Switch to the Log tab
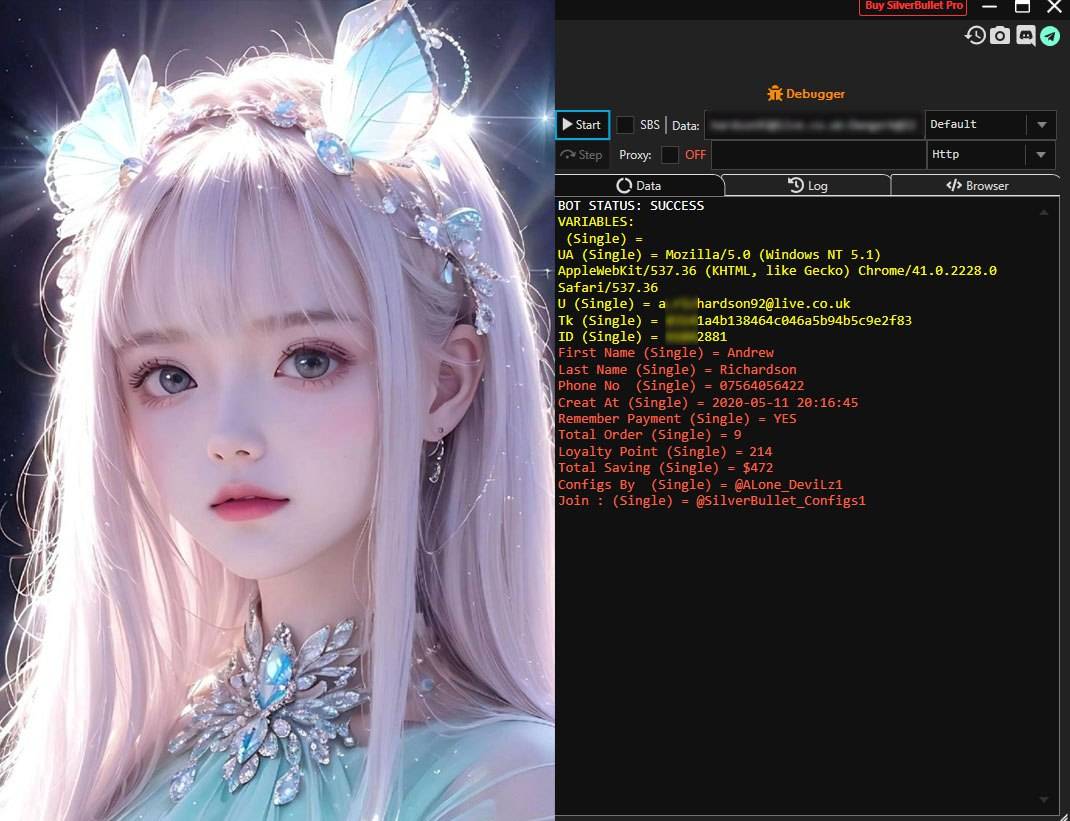This screenshot has width=1070, height=821. pos(807,186)
